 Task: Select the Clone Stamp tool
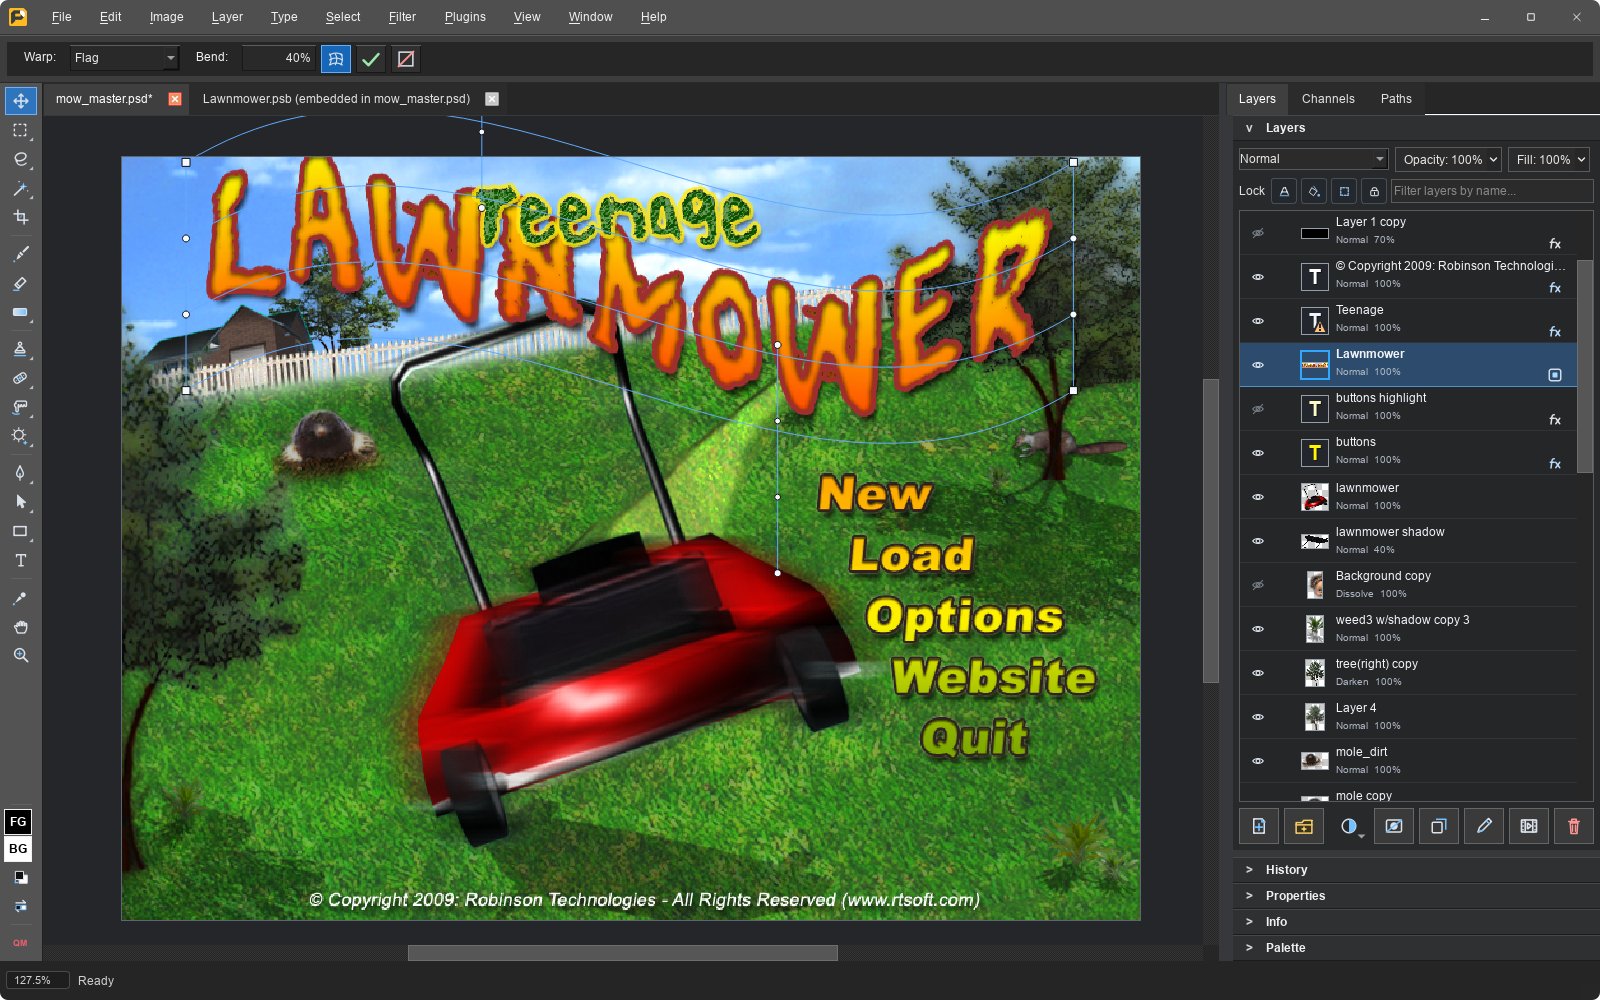(x=20, y=349)
